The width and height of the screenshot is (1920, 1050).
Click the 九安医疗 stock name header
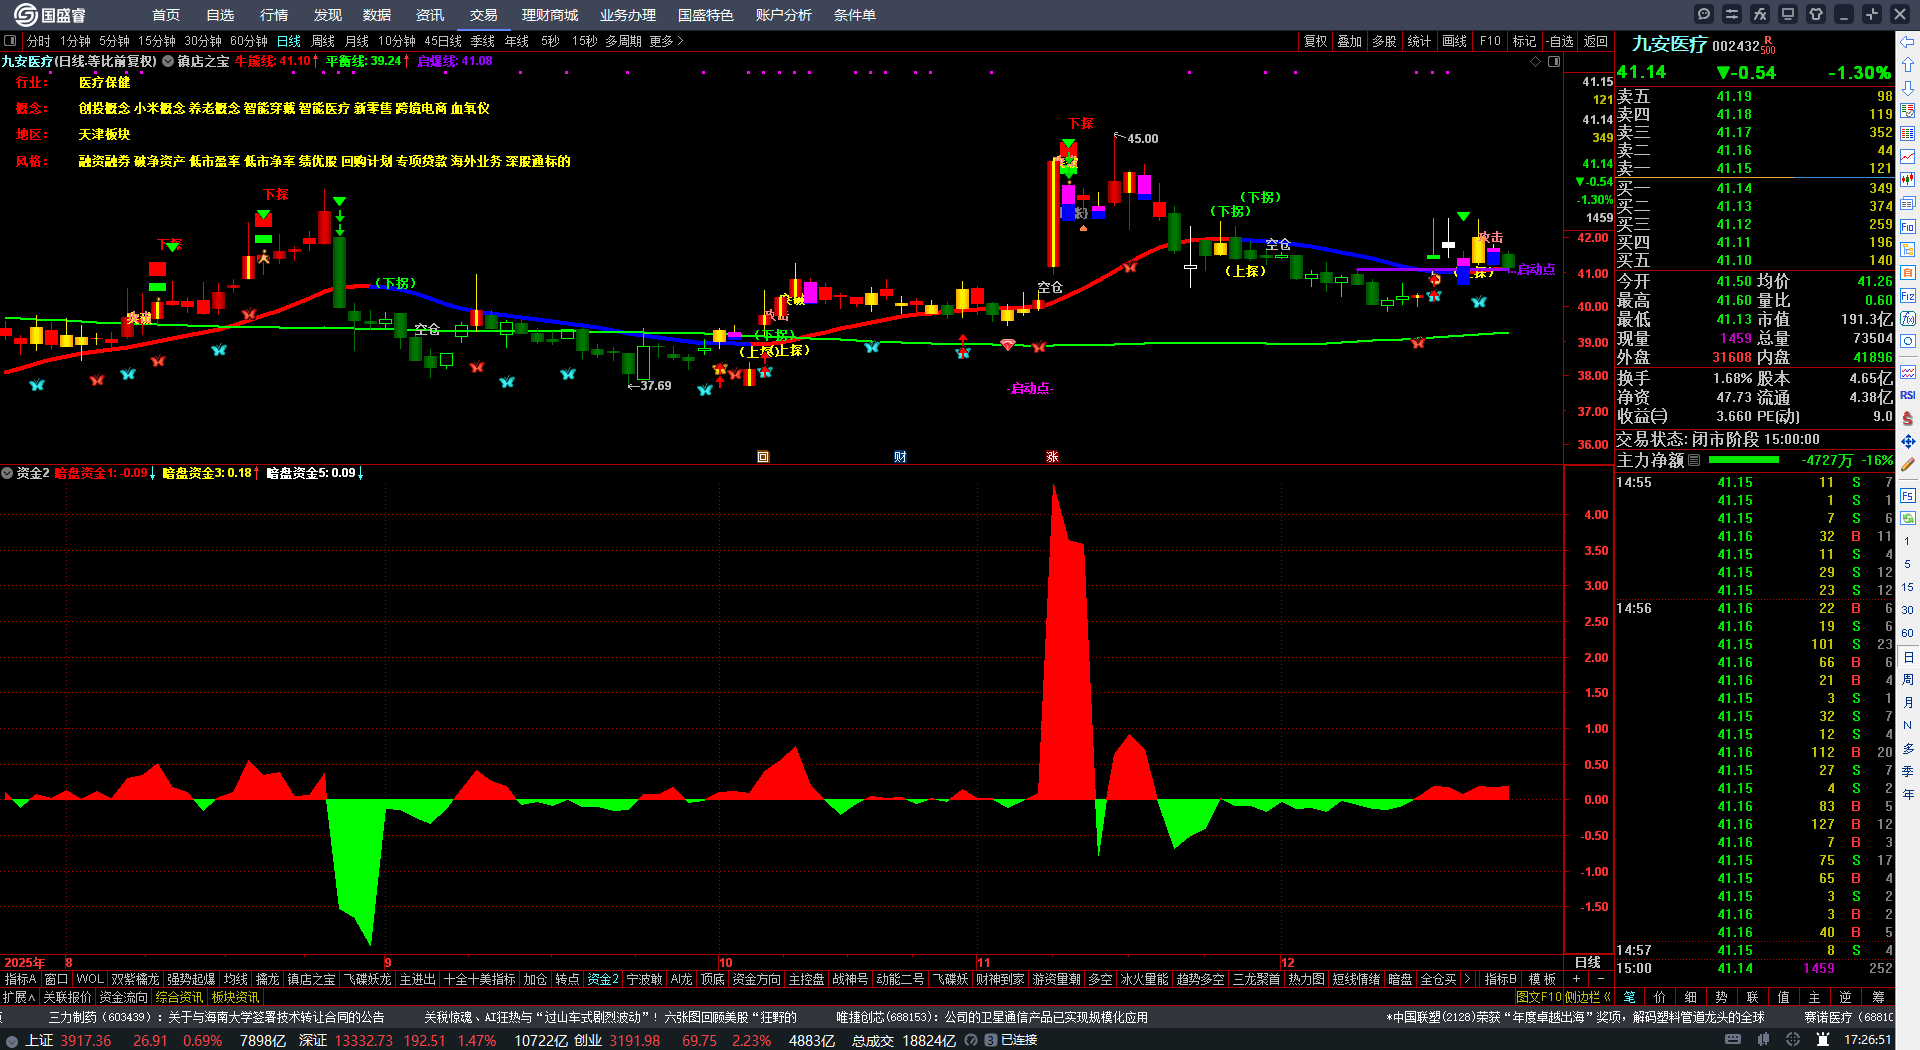click(x=1669, y=44)
